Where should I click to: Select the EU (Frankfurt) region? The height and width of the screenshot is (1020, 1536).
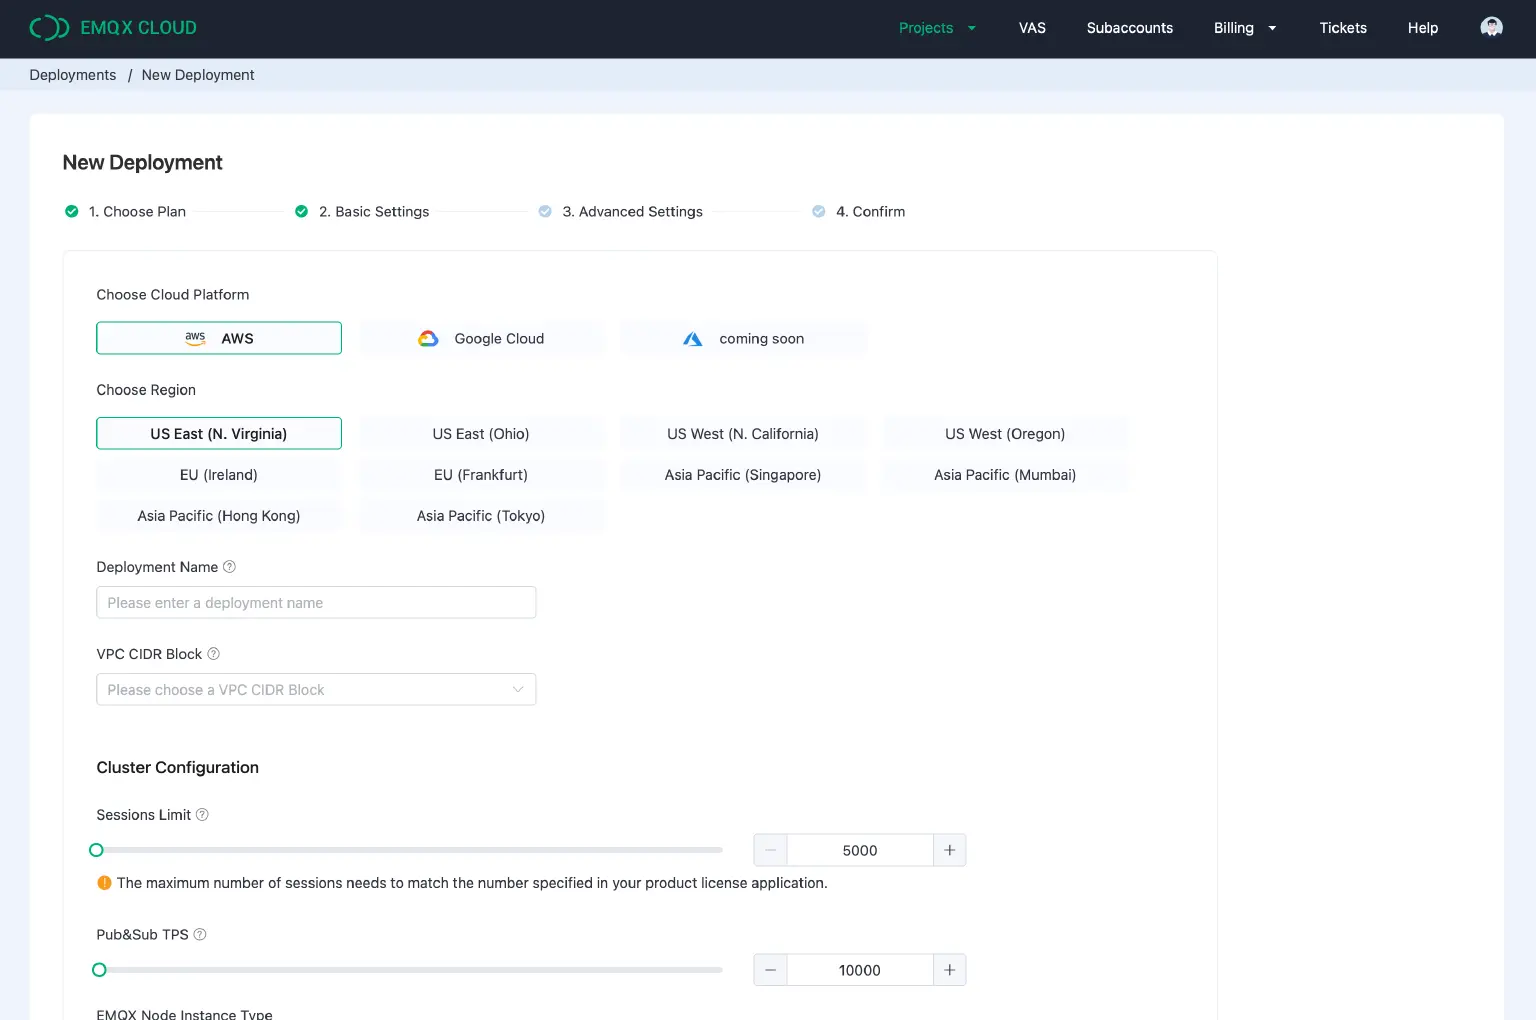(x=481, y=474)
